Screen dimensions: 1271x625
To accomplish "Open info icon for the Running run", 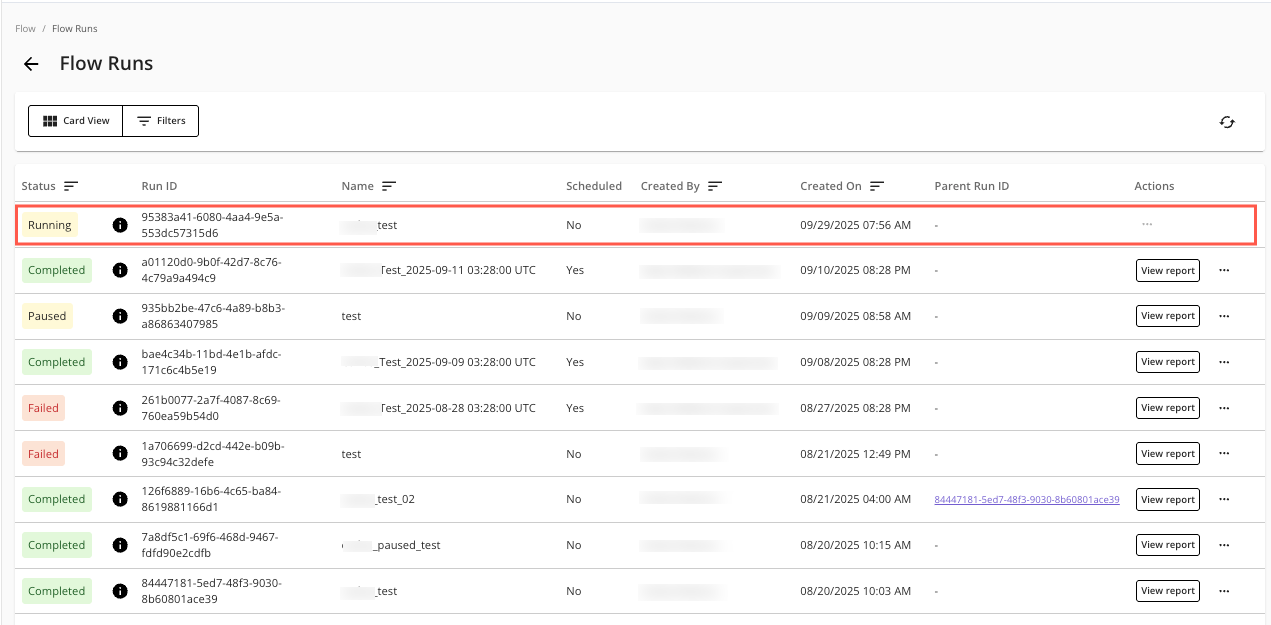I will click(x=120, y=225).
